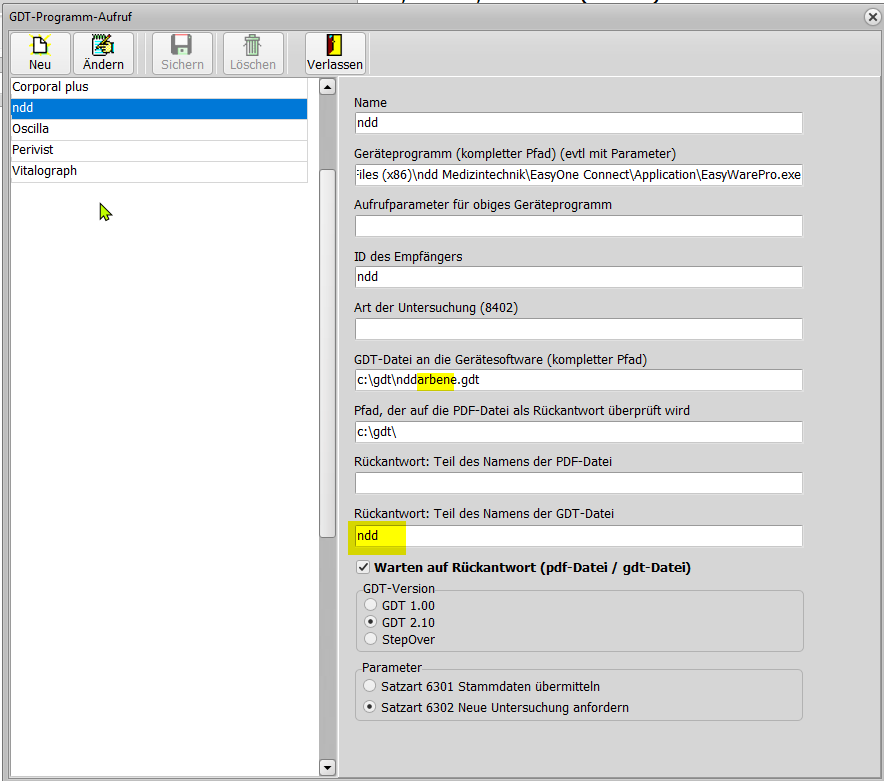Close the GDT-Programm-Aufruf dialog window
Image resolution: width=884 pixels, height=781 pixels.
point(872,16)
